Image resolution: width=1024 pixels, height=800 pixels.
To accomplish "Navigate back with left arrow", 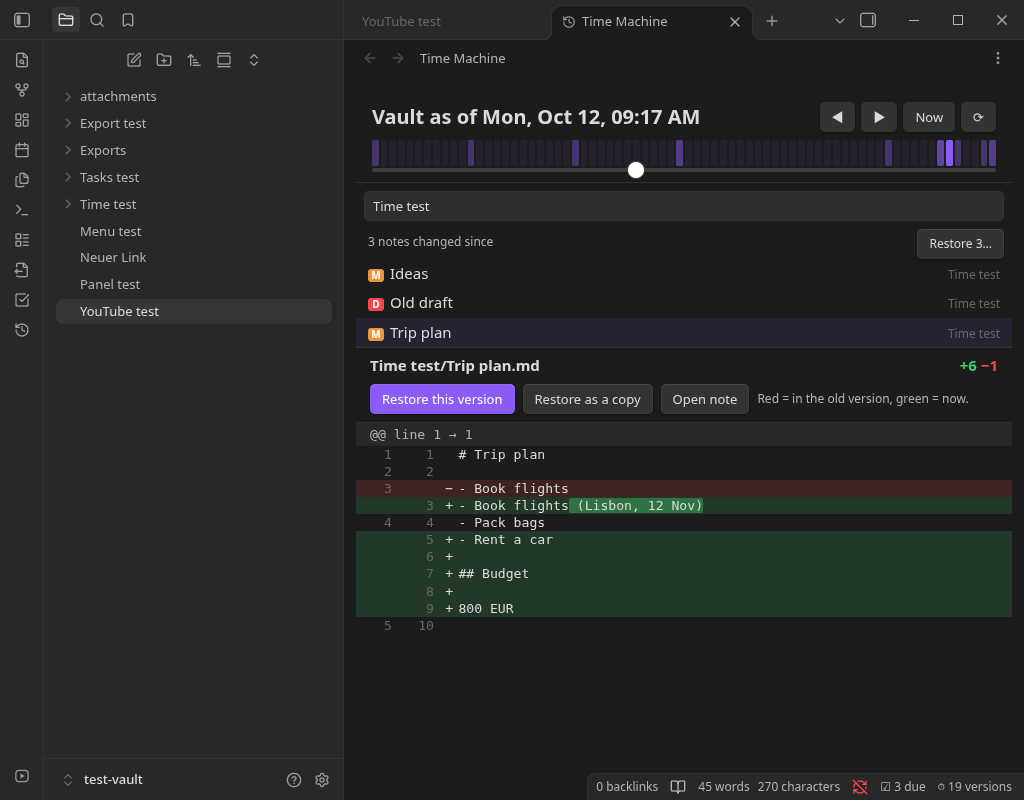I will tap(370, 58).
